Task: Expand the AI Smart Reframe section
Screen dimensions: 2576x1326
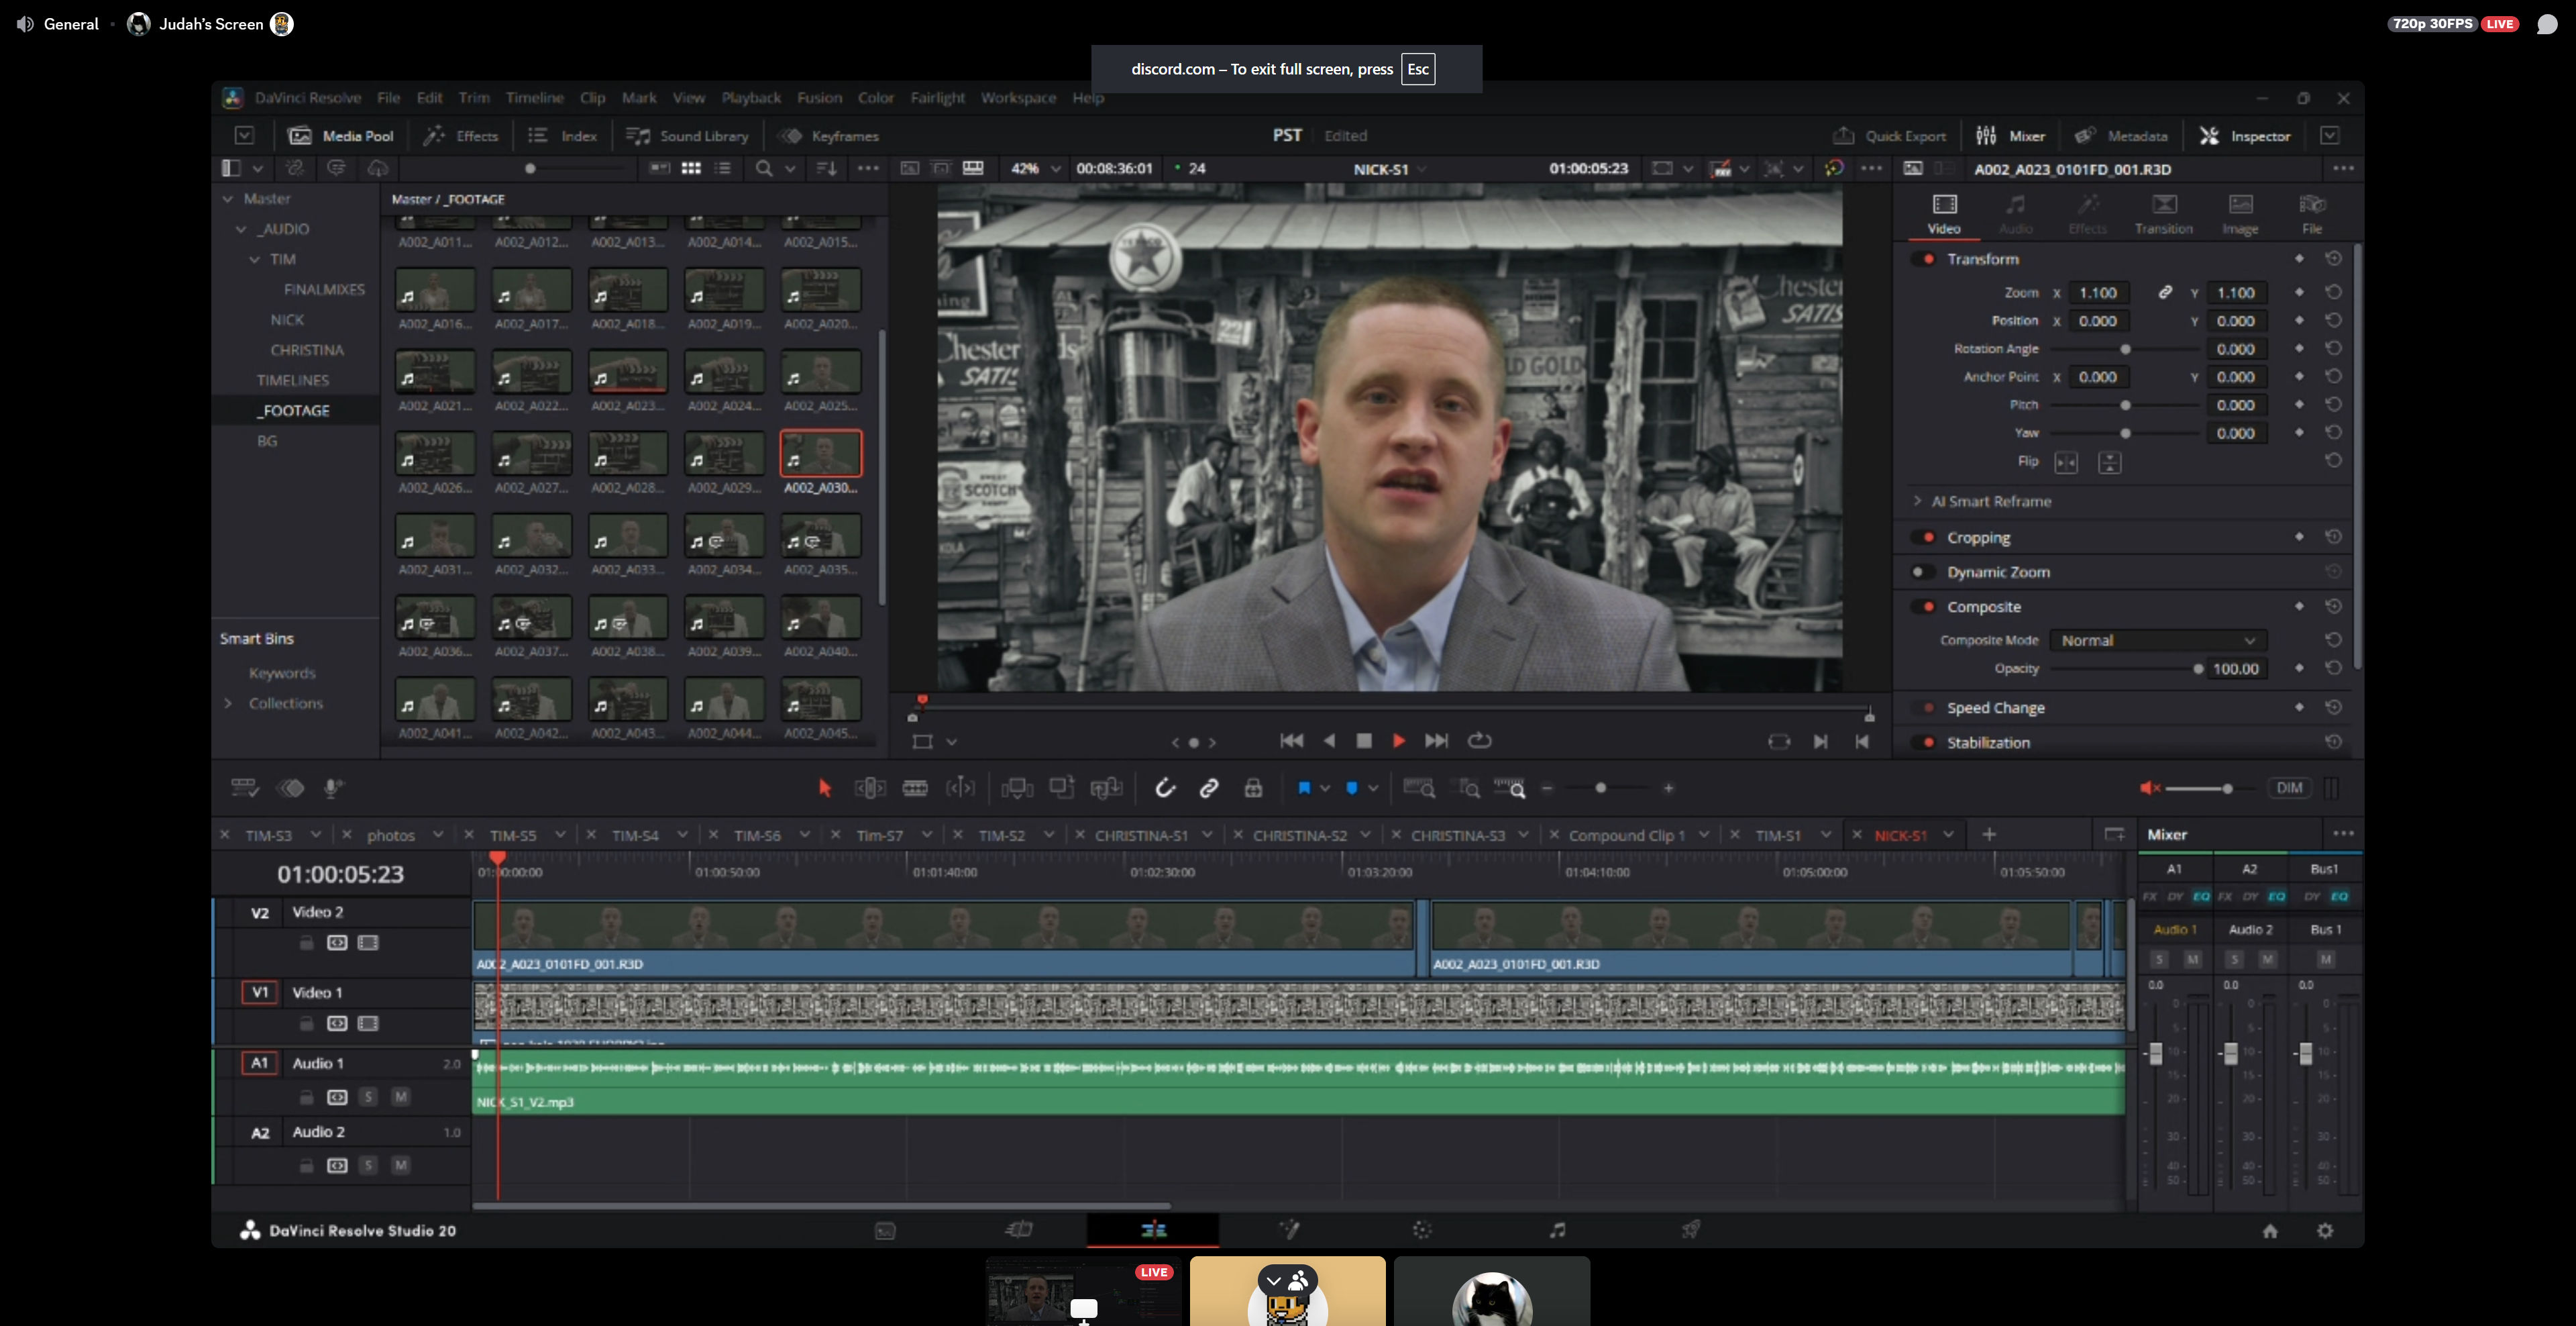Action: (x=1917, y=501)
